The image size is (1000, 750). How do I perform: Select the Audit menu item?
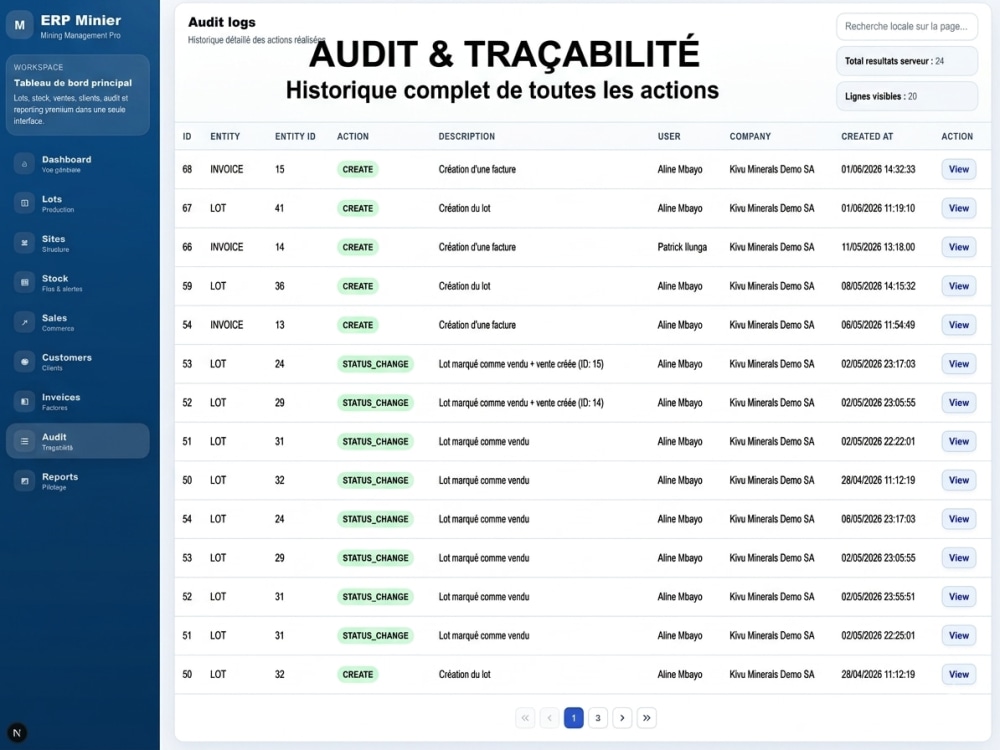tap(78, 441)
